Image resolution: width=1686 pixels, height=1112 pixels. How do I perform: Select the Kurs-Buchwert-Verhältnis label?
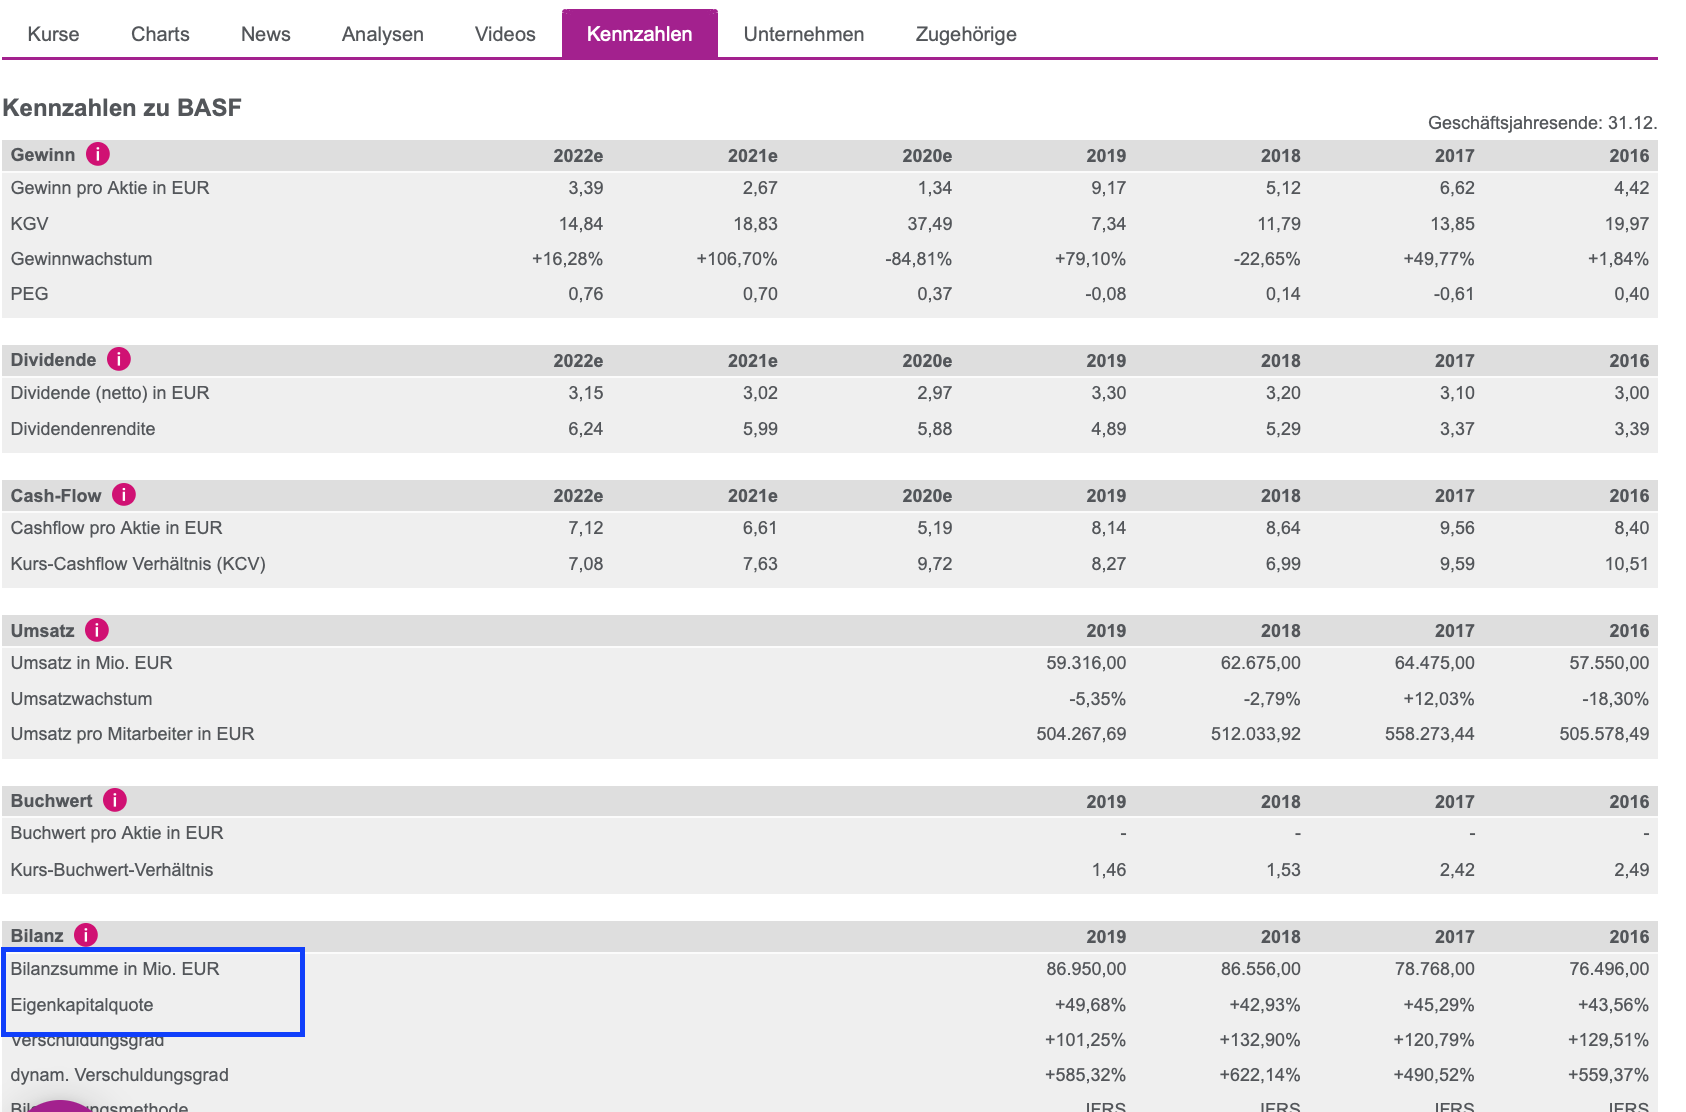point(112,870)
